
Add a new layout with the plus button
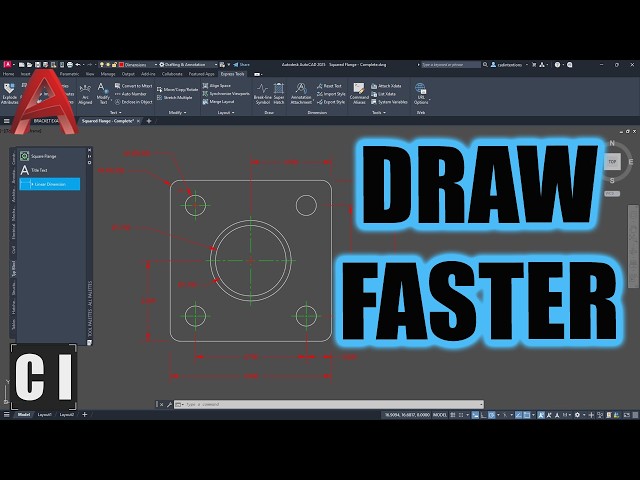pos(84,414)
